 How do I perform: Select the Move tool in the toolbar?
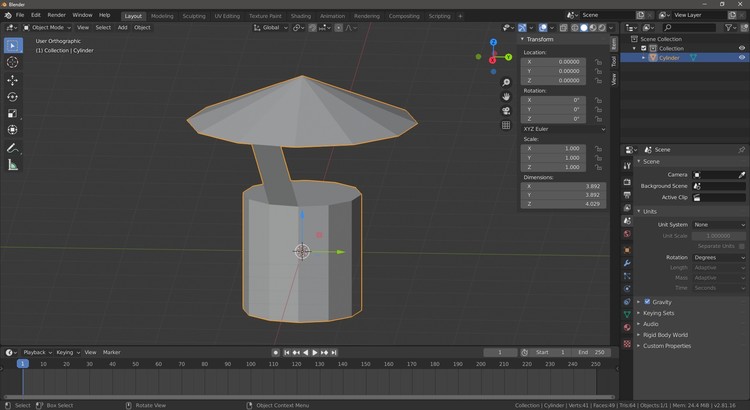13,80
